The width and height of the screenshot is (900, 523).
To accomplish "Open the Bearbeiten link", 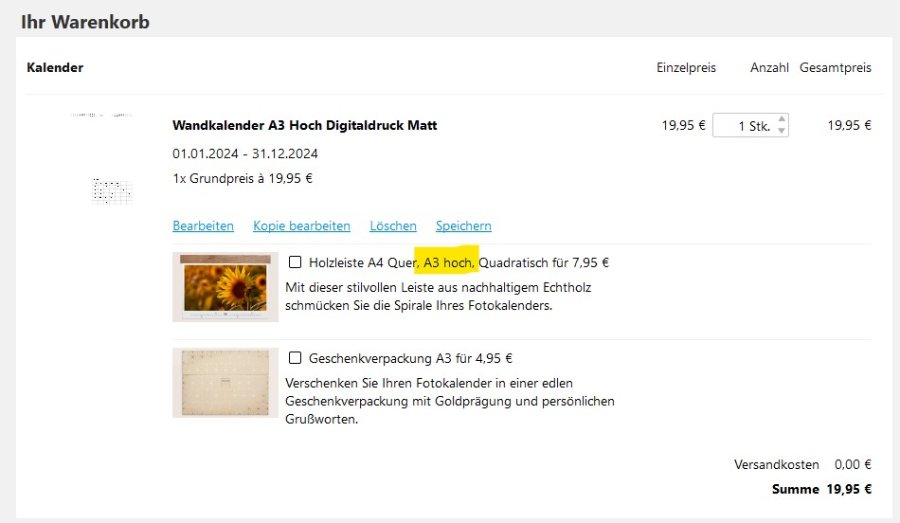I will point(203,226).
